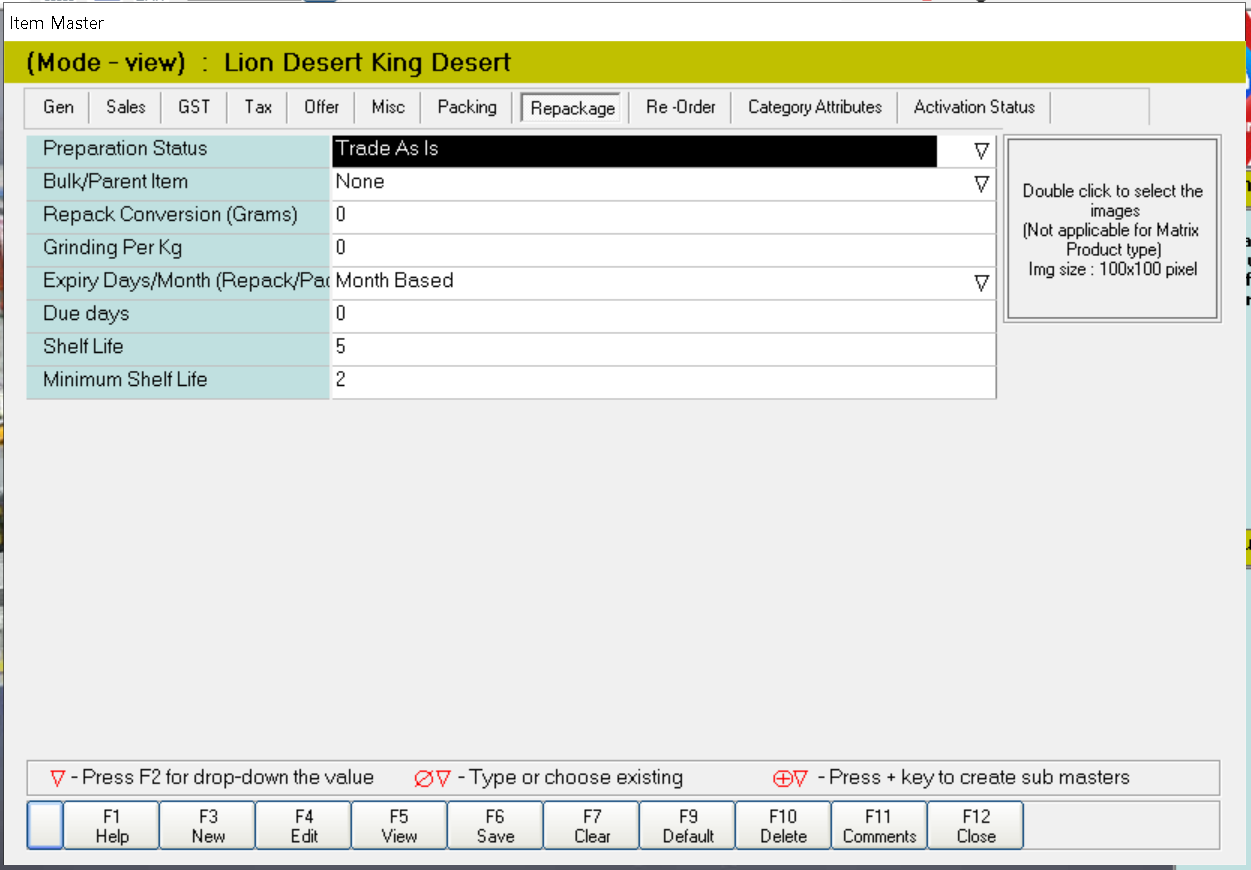Image resolution: width=1251 pixels, height=870 pixels.
Task: Go to the Offer tab
Action: point(321,107)
